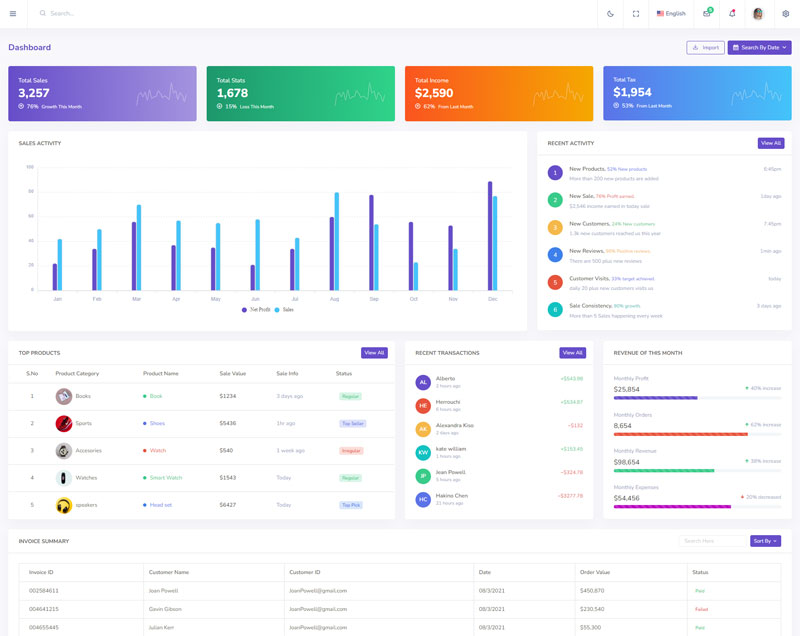Click Alberto's AL avatar badge
800x636 pixels.
pos(423,382)
